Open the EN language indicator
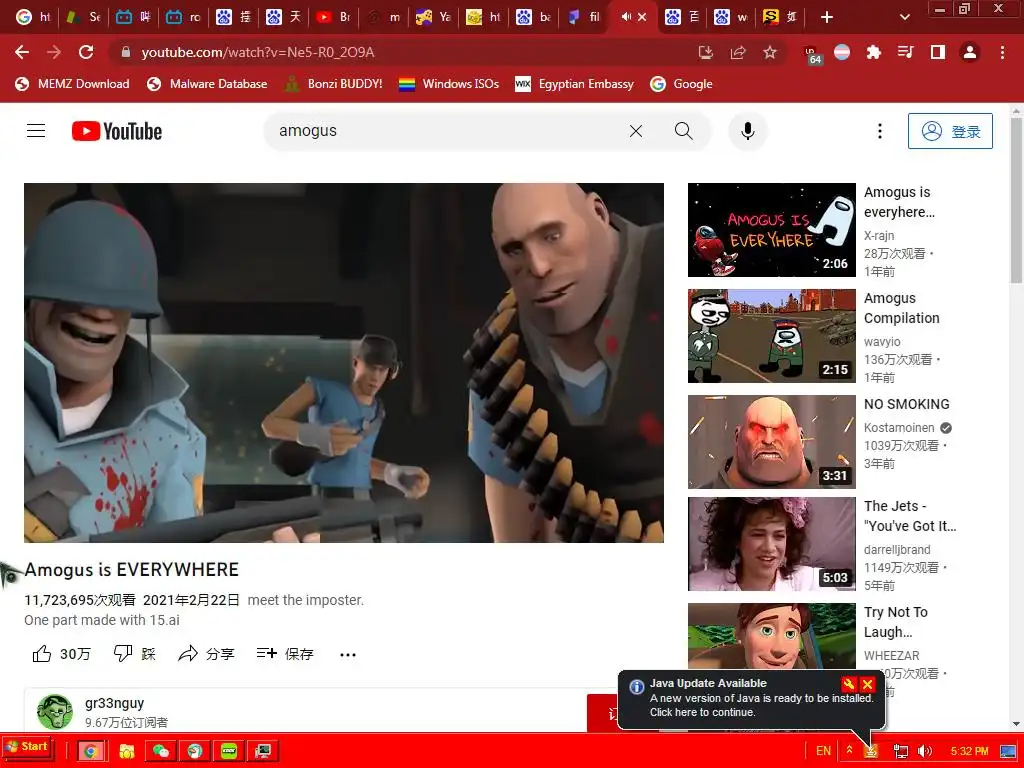1024x768 pixels. click(824, 751)
